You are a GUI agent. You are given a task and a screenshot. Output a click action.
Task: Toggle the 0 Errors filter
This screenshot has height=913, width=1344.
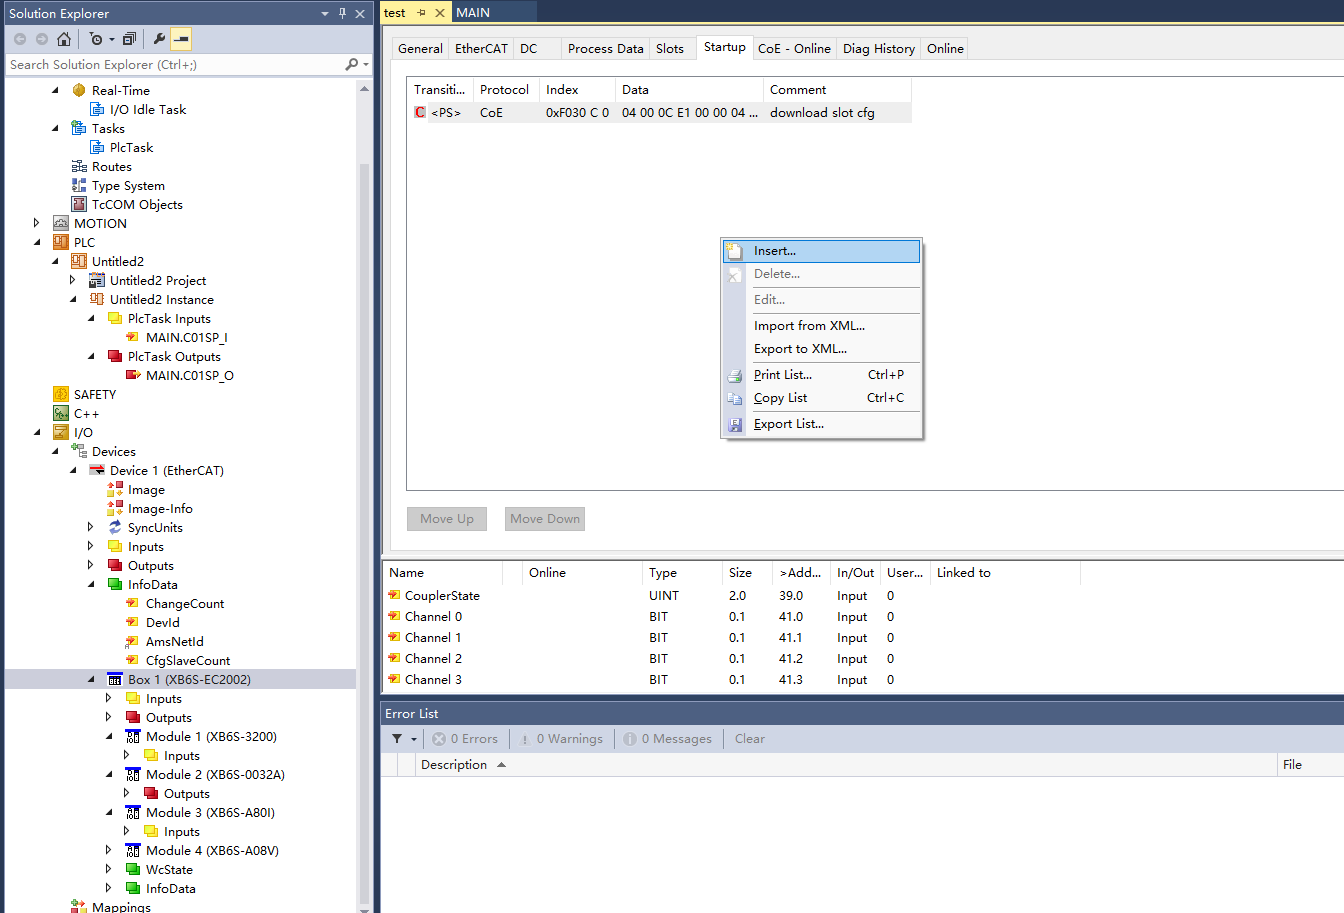point(465,739)
